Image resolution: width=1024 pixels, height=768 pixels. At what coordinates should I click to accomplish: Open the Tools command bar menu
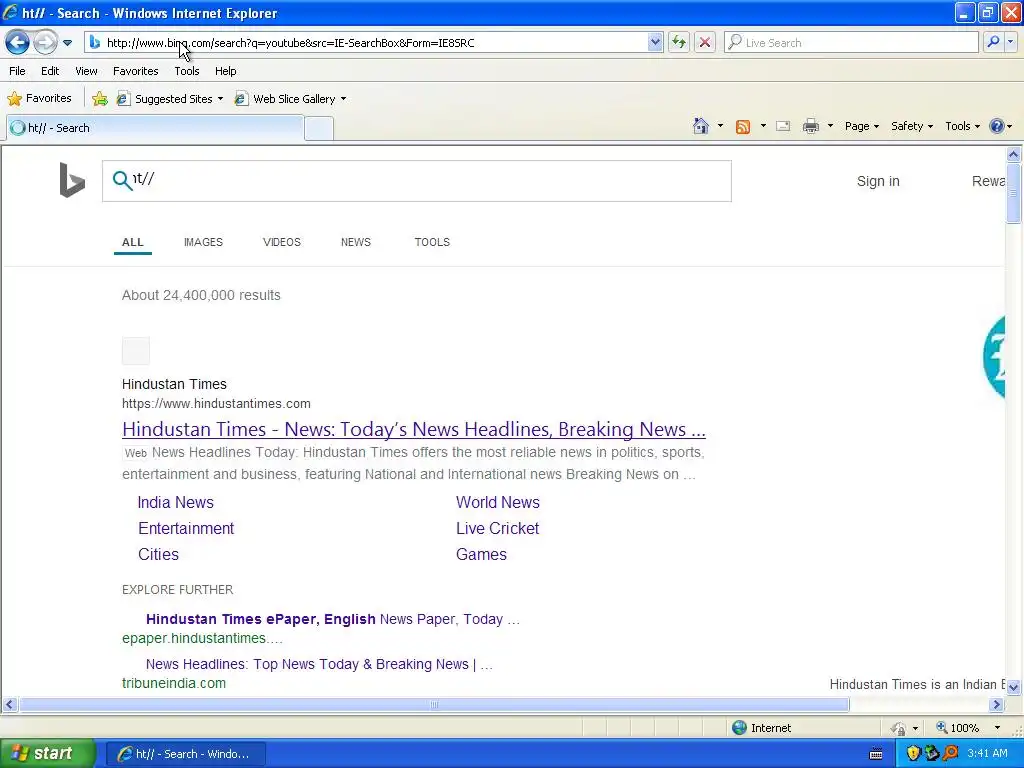[962, 126]
